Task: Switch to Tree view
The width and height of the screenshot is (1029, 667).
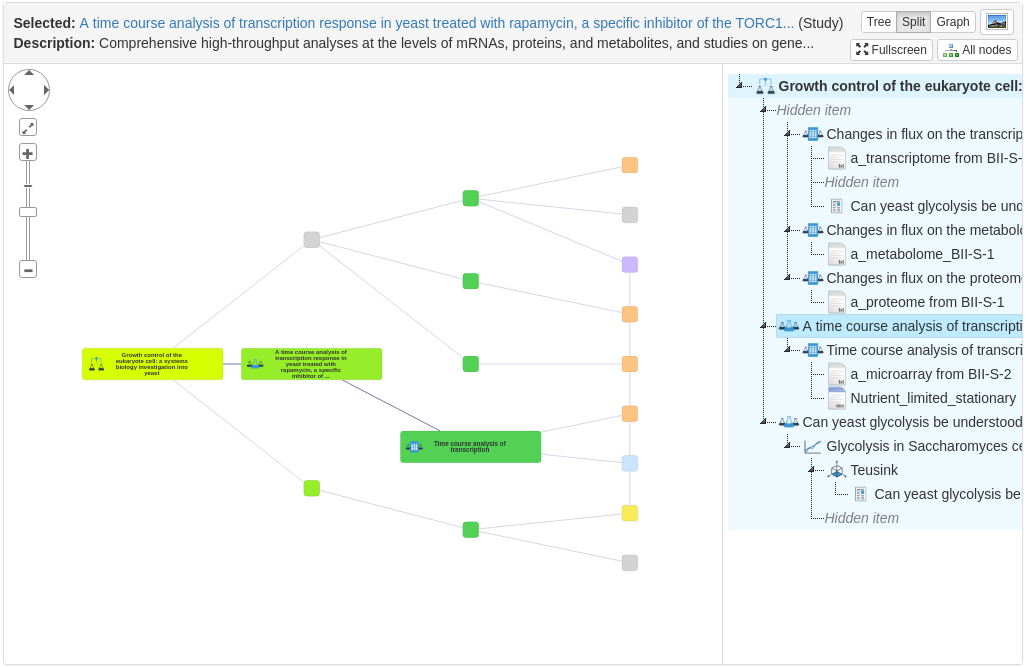Action: tap(878, 22)
